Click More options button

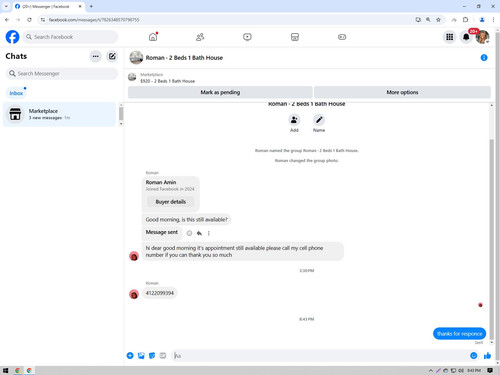pos(402,92)
